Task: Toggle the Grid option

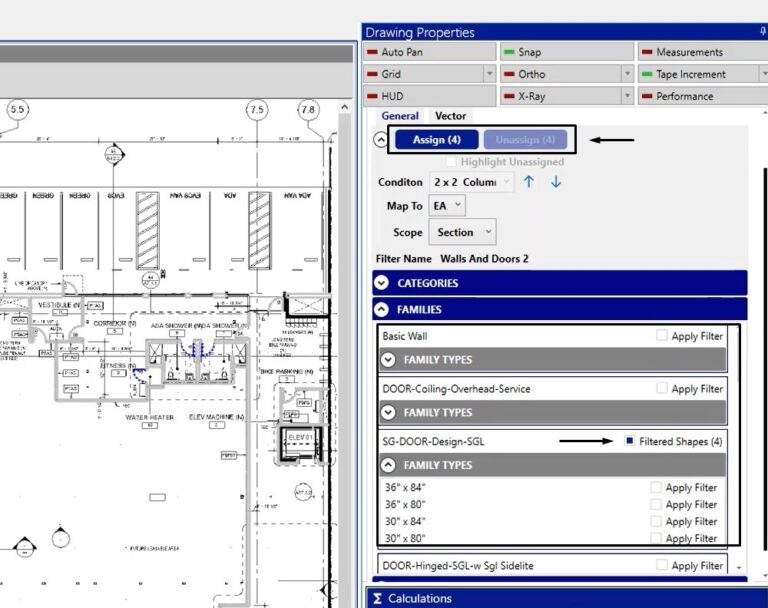Action: point(423,74)
